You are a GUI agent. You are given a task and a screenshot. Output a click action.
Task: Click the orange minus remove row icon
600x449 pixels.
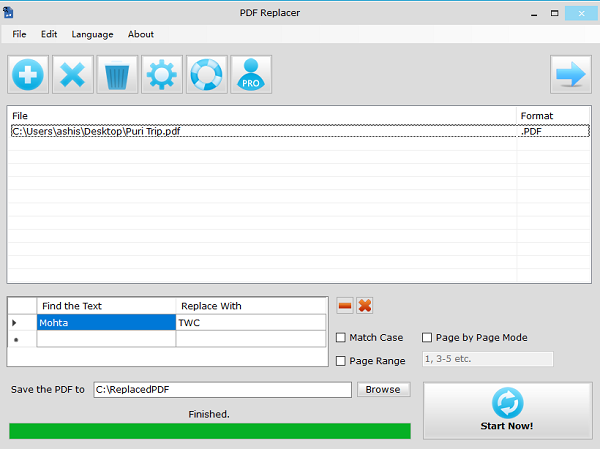click(345, 305)
